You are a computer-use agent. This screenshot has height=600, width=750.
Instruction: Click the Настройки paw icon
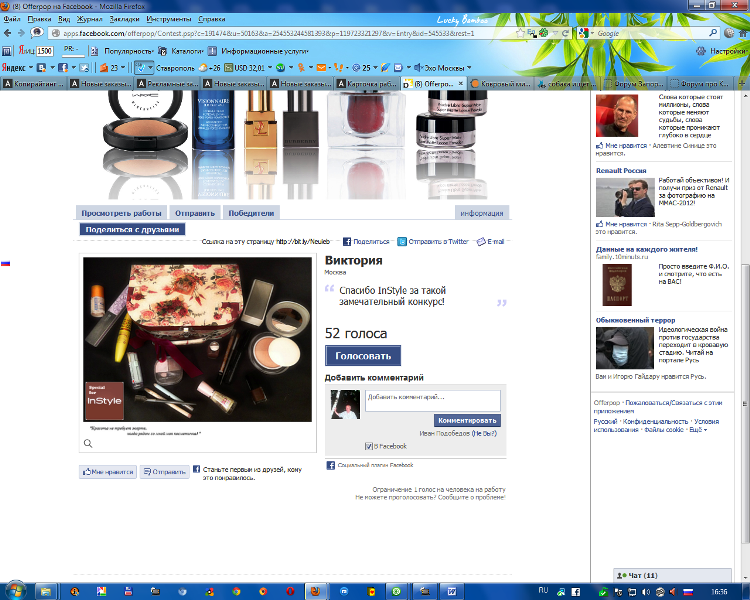coord(701,51)
